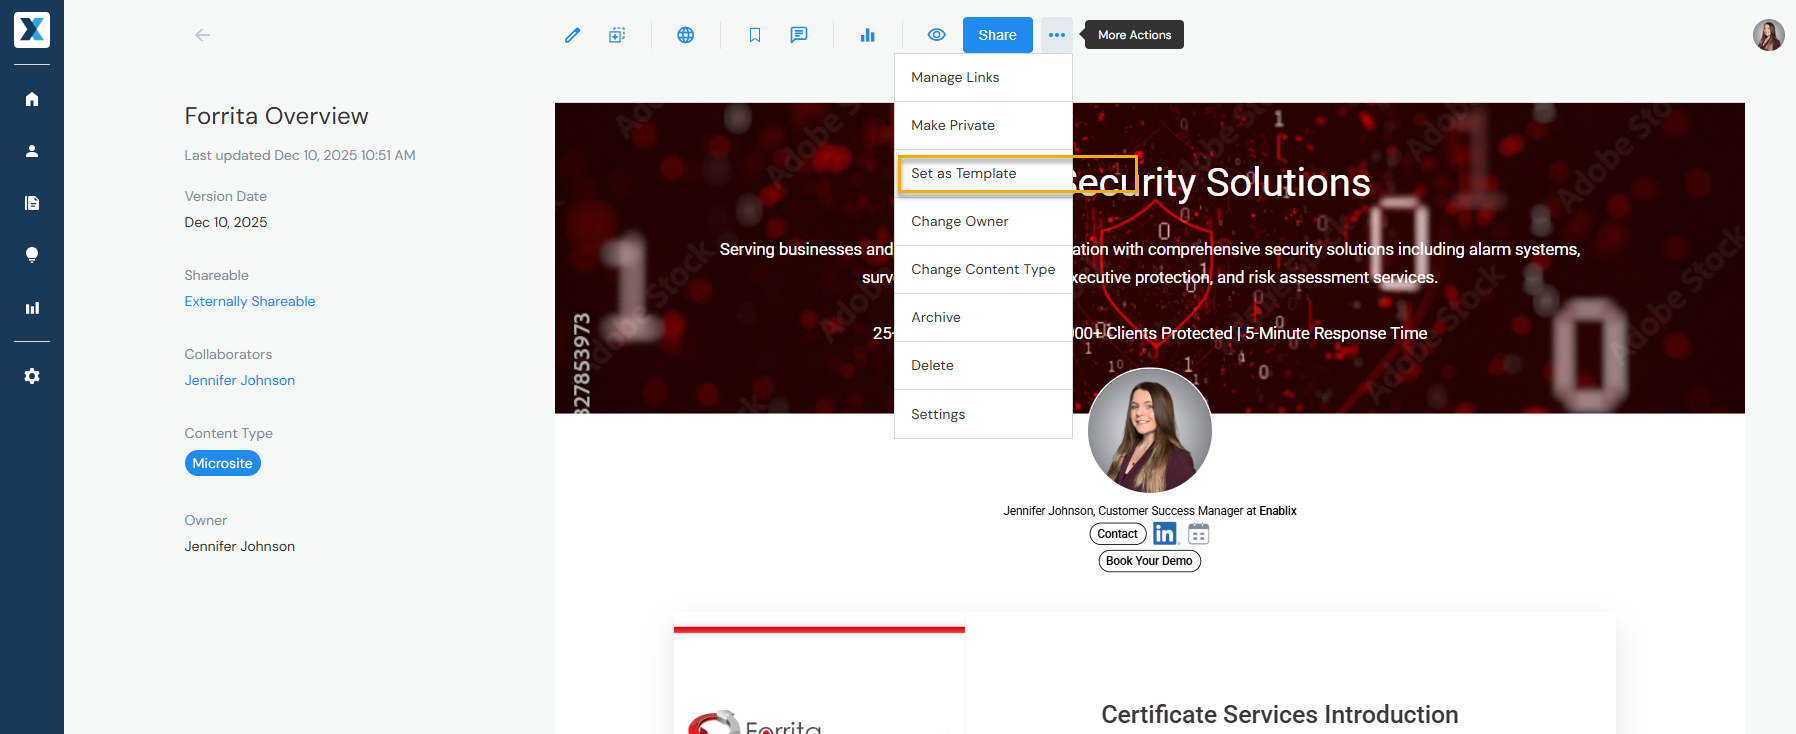Open the document icon in sidebar

tap(32, 203)
